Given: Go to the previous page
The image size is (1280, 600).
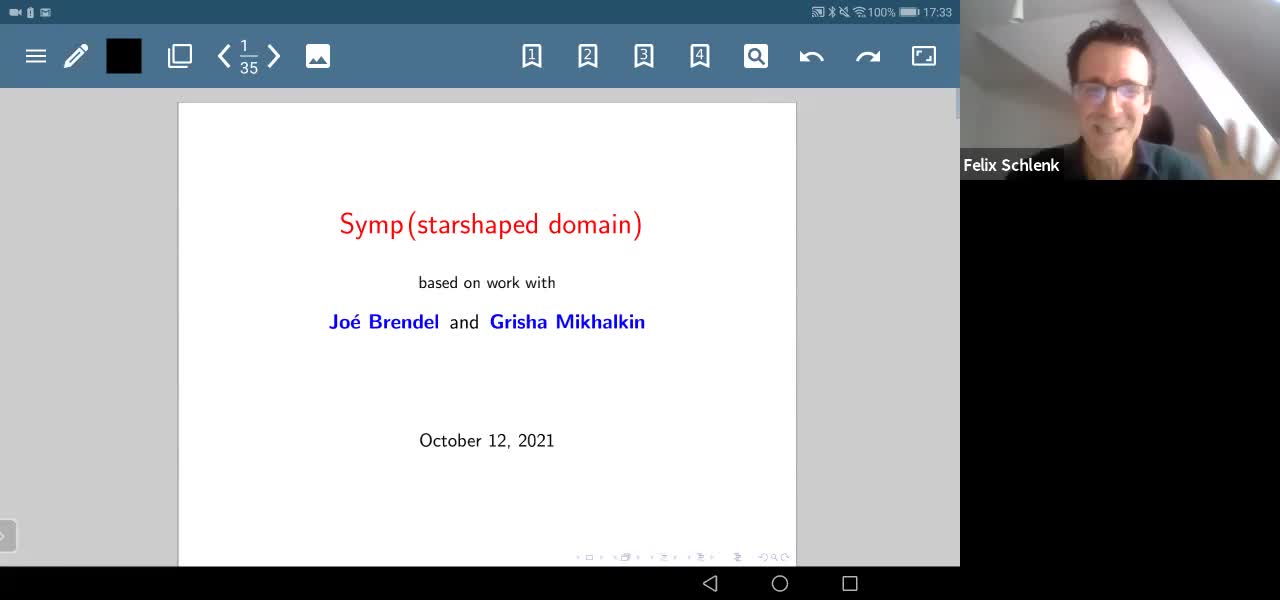Looking at the screenshot, I should (224, 56).
